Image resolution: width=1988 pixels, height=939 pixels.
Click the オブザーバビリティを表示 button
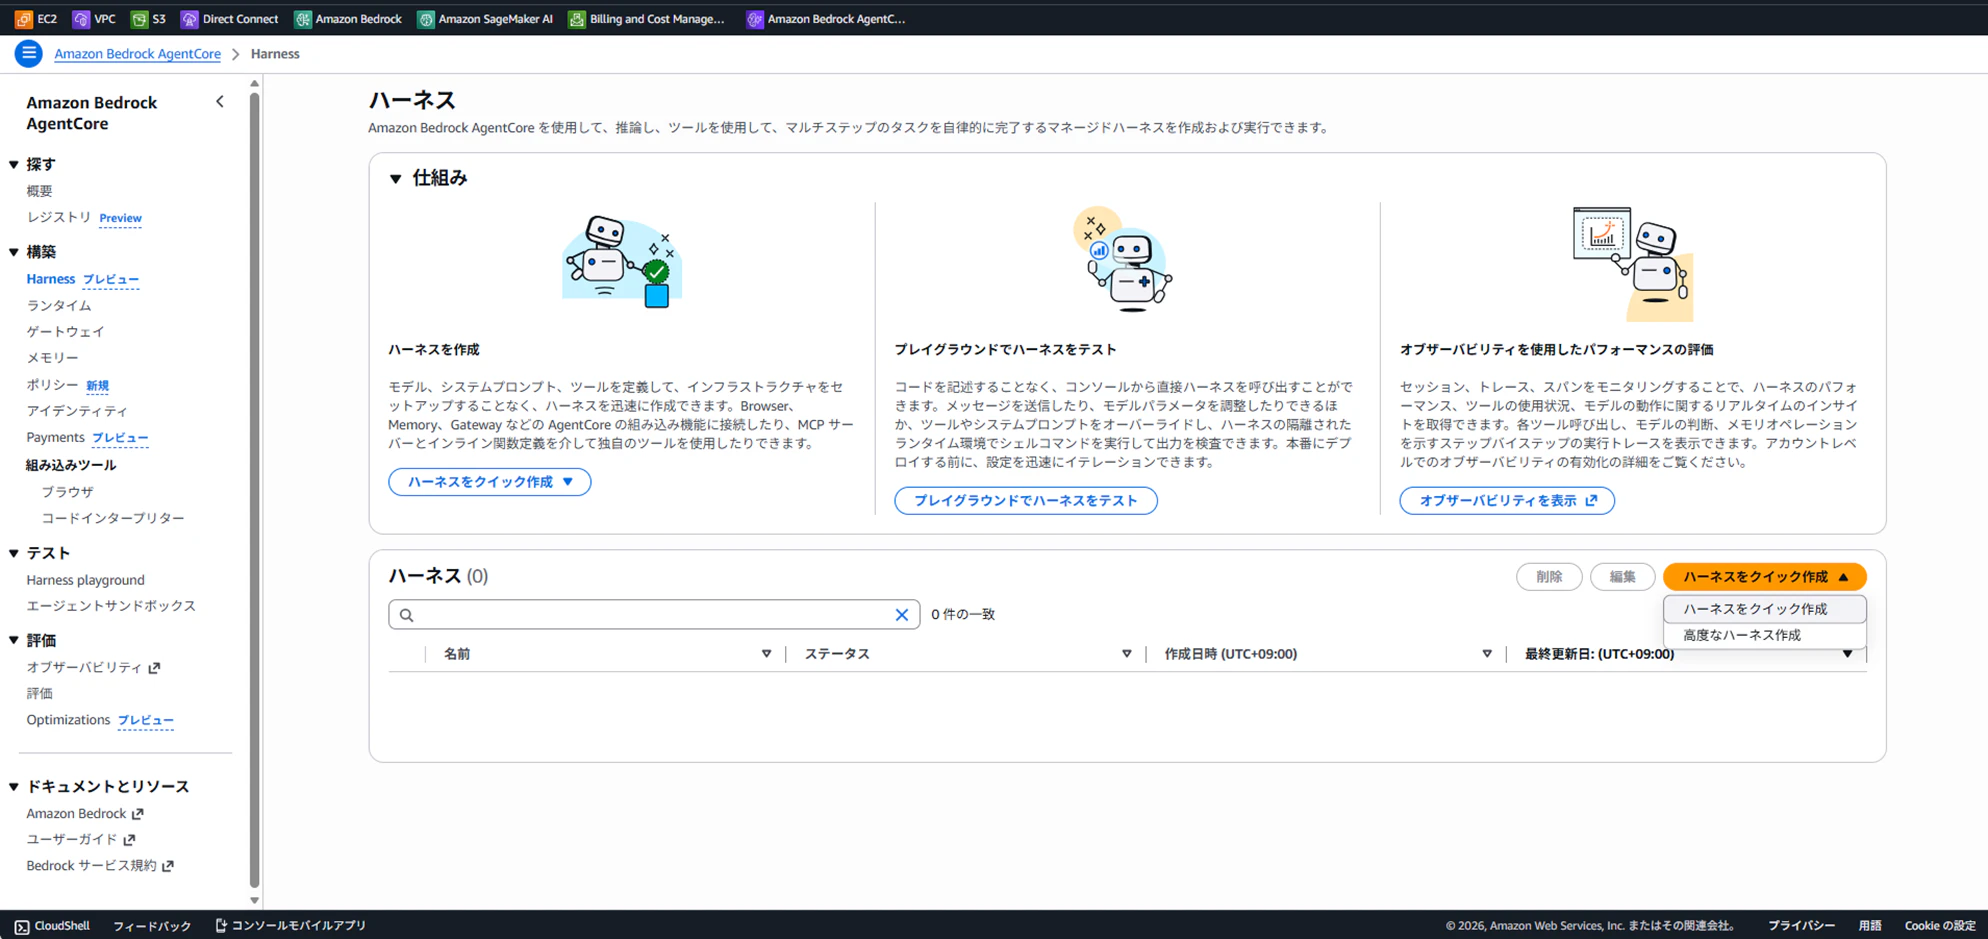pos(1507,501)
